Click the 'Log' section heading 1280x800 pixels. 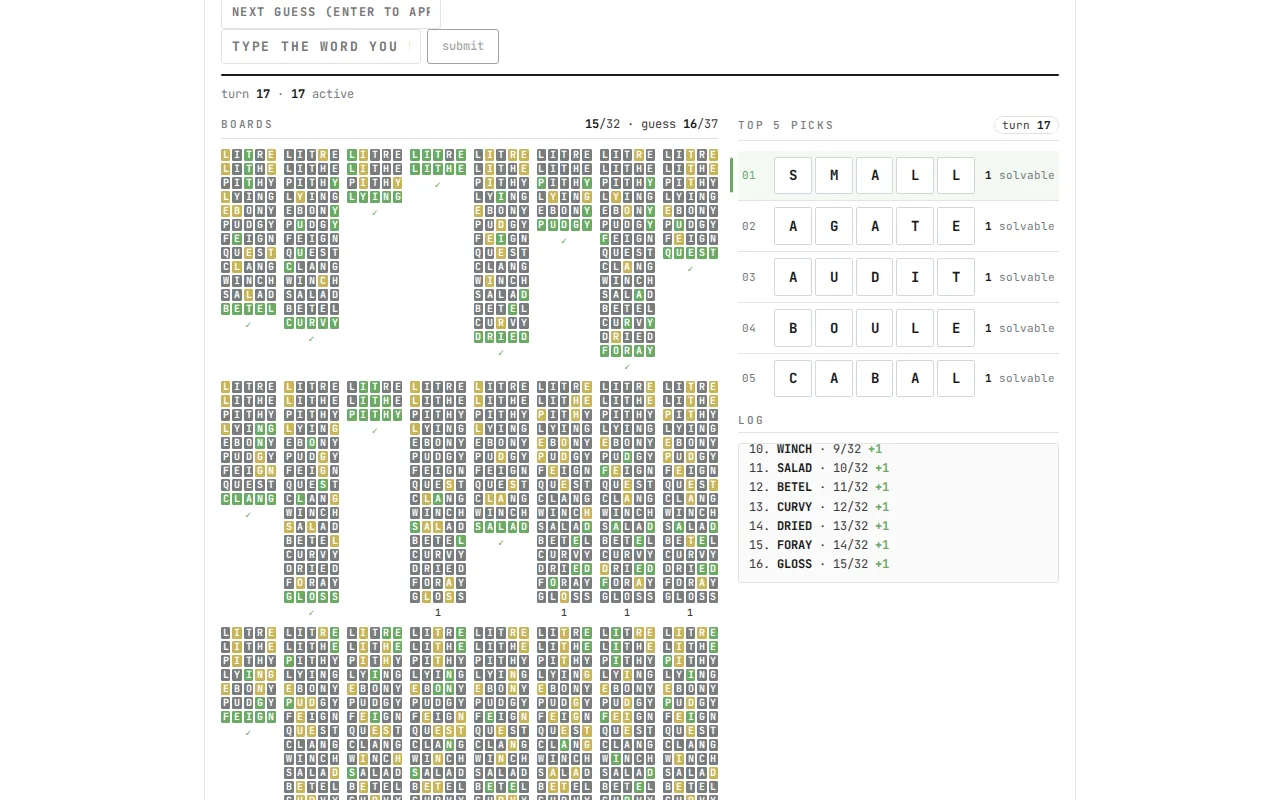[x=751, y=420]
